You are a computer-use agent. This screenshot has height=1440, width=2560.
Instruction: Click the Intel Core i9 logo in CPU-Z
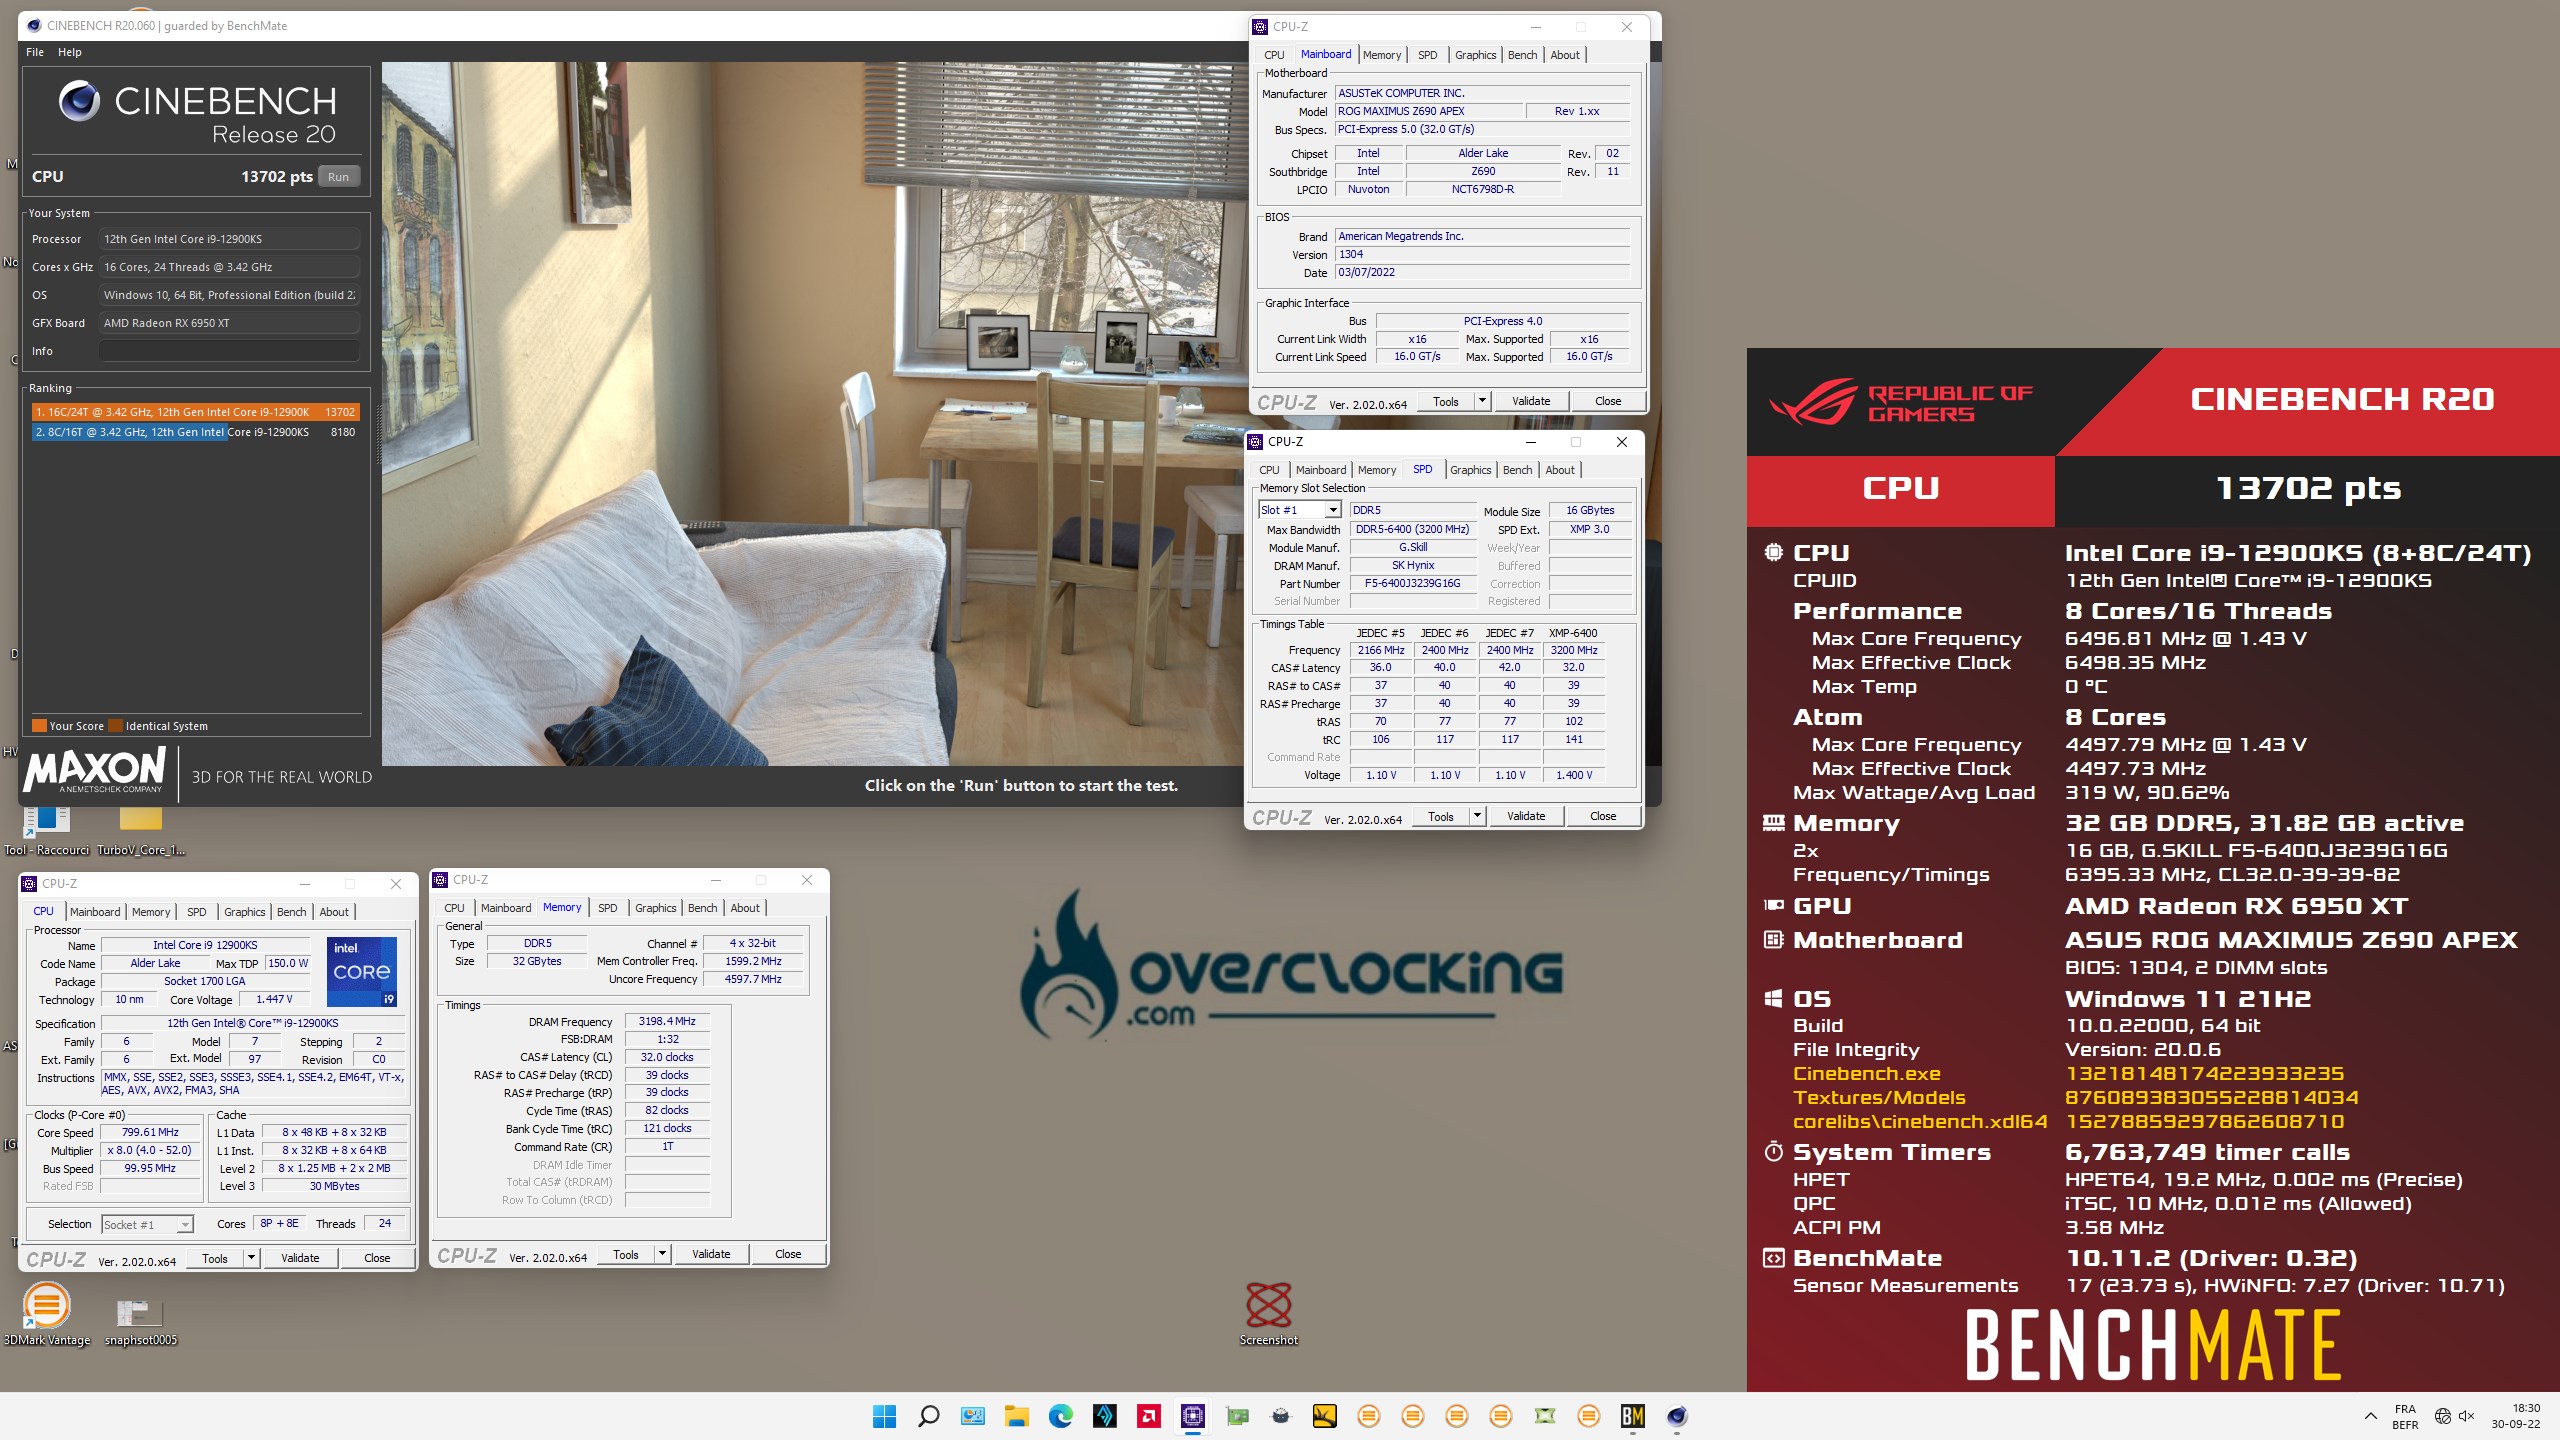(362, 971)
